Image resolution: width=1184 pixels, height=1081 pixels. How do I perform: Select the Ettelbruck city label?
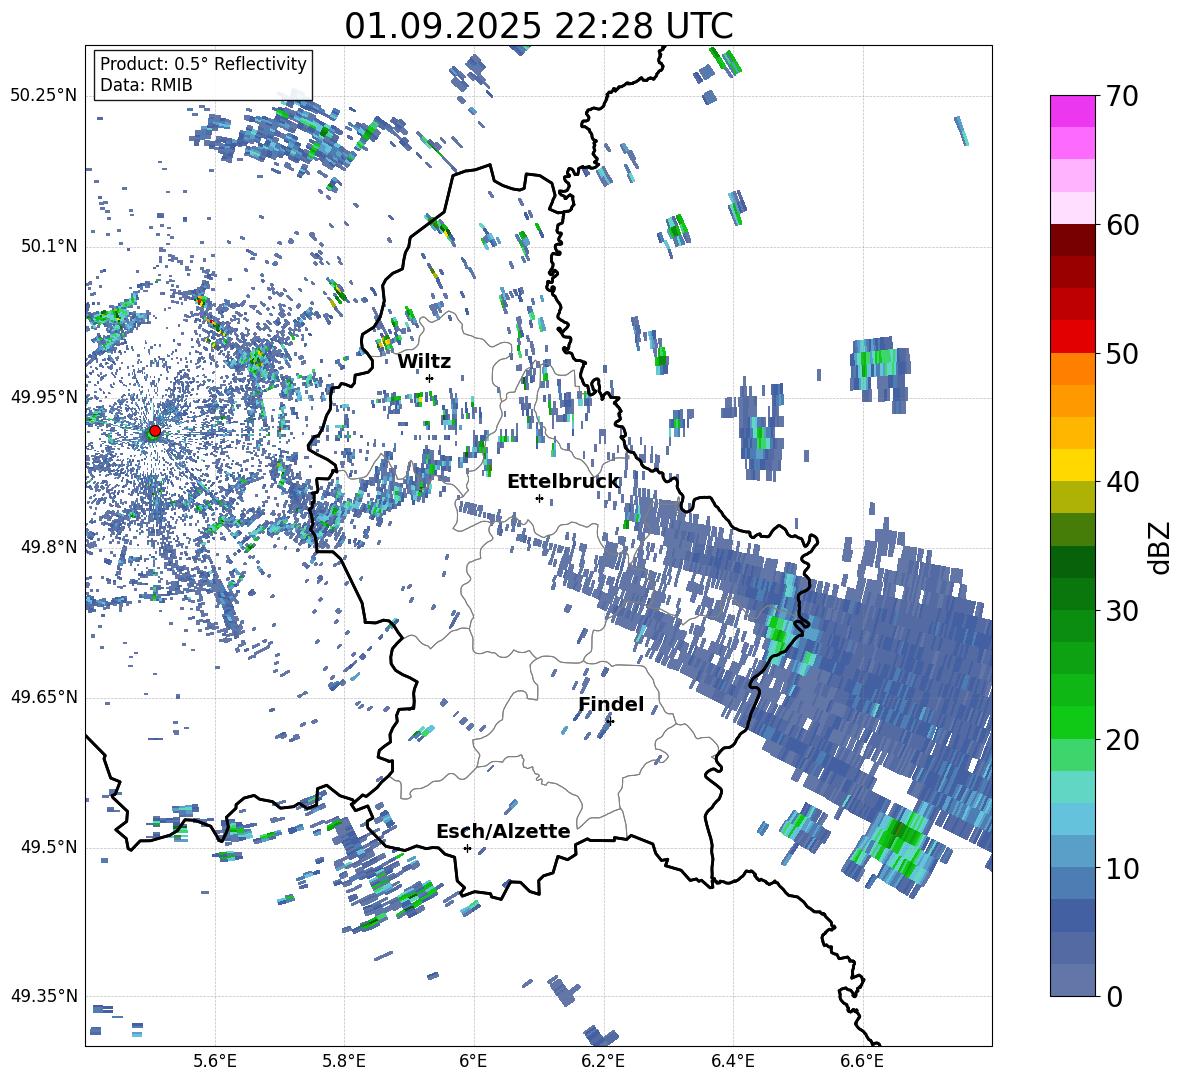pyautogui.click(x=563, y=482)
